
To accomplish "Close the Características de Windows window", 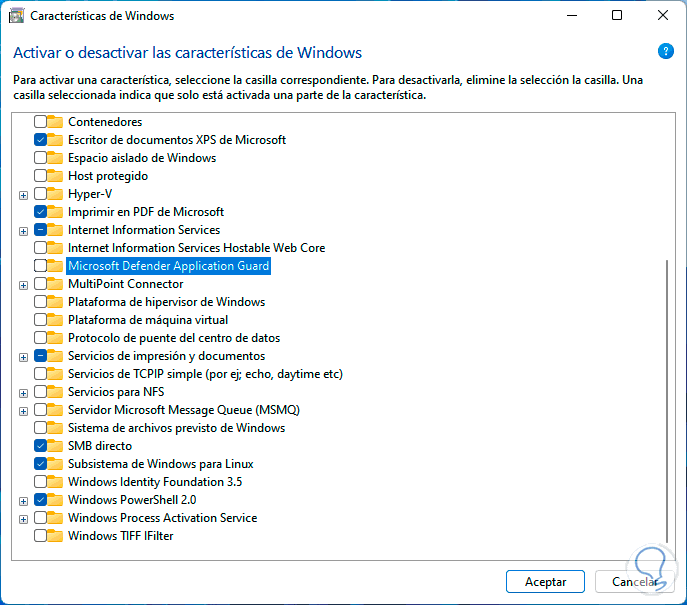I will point(662,15).
